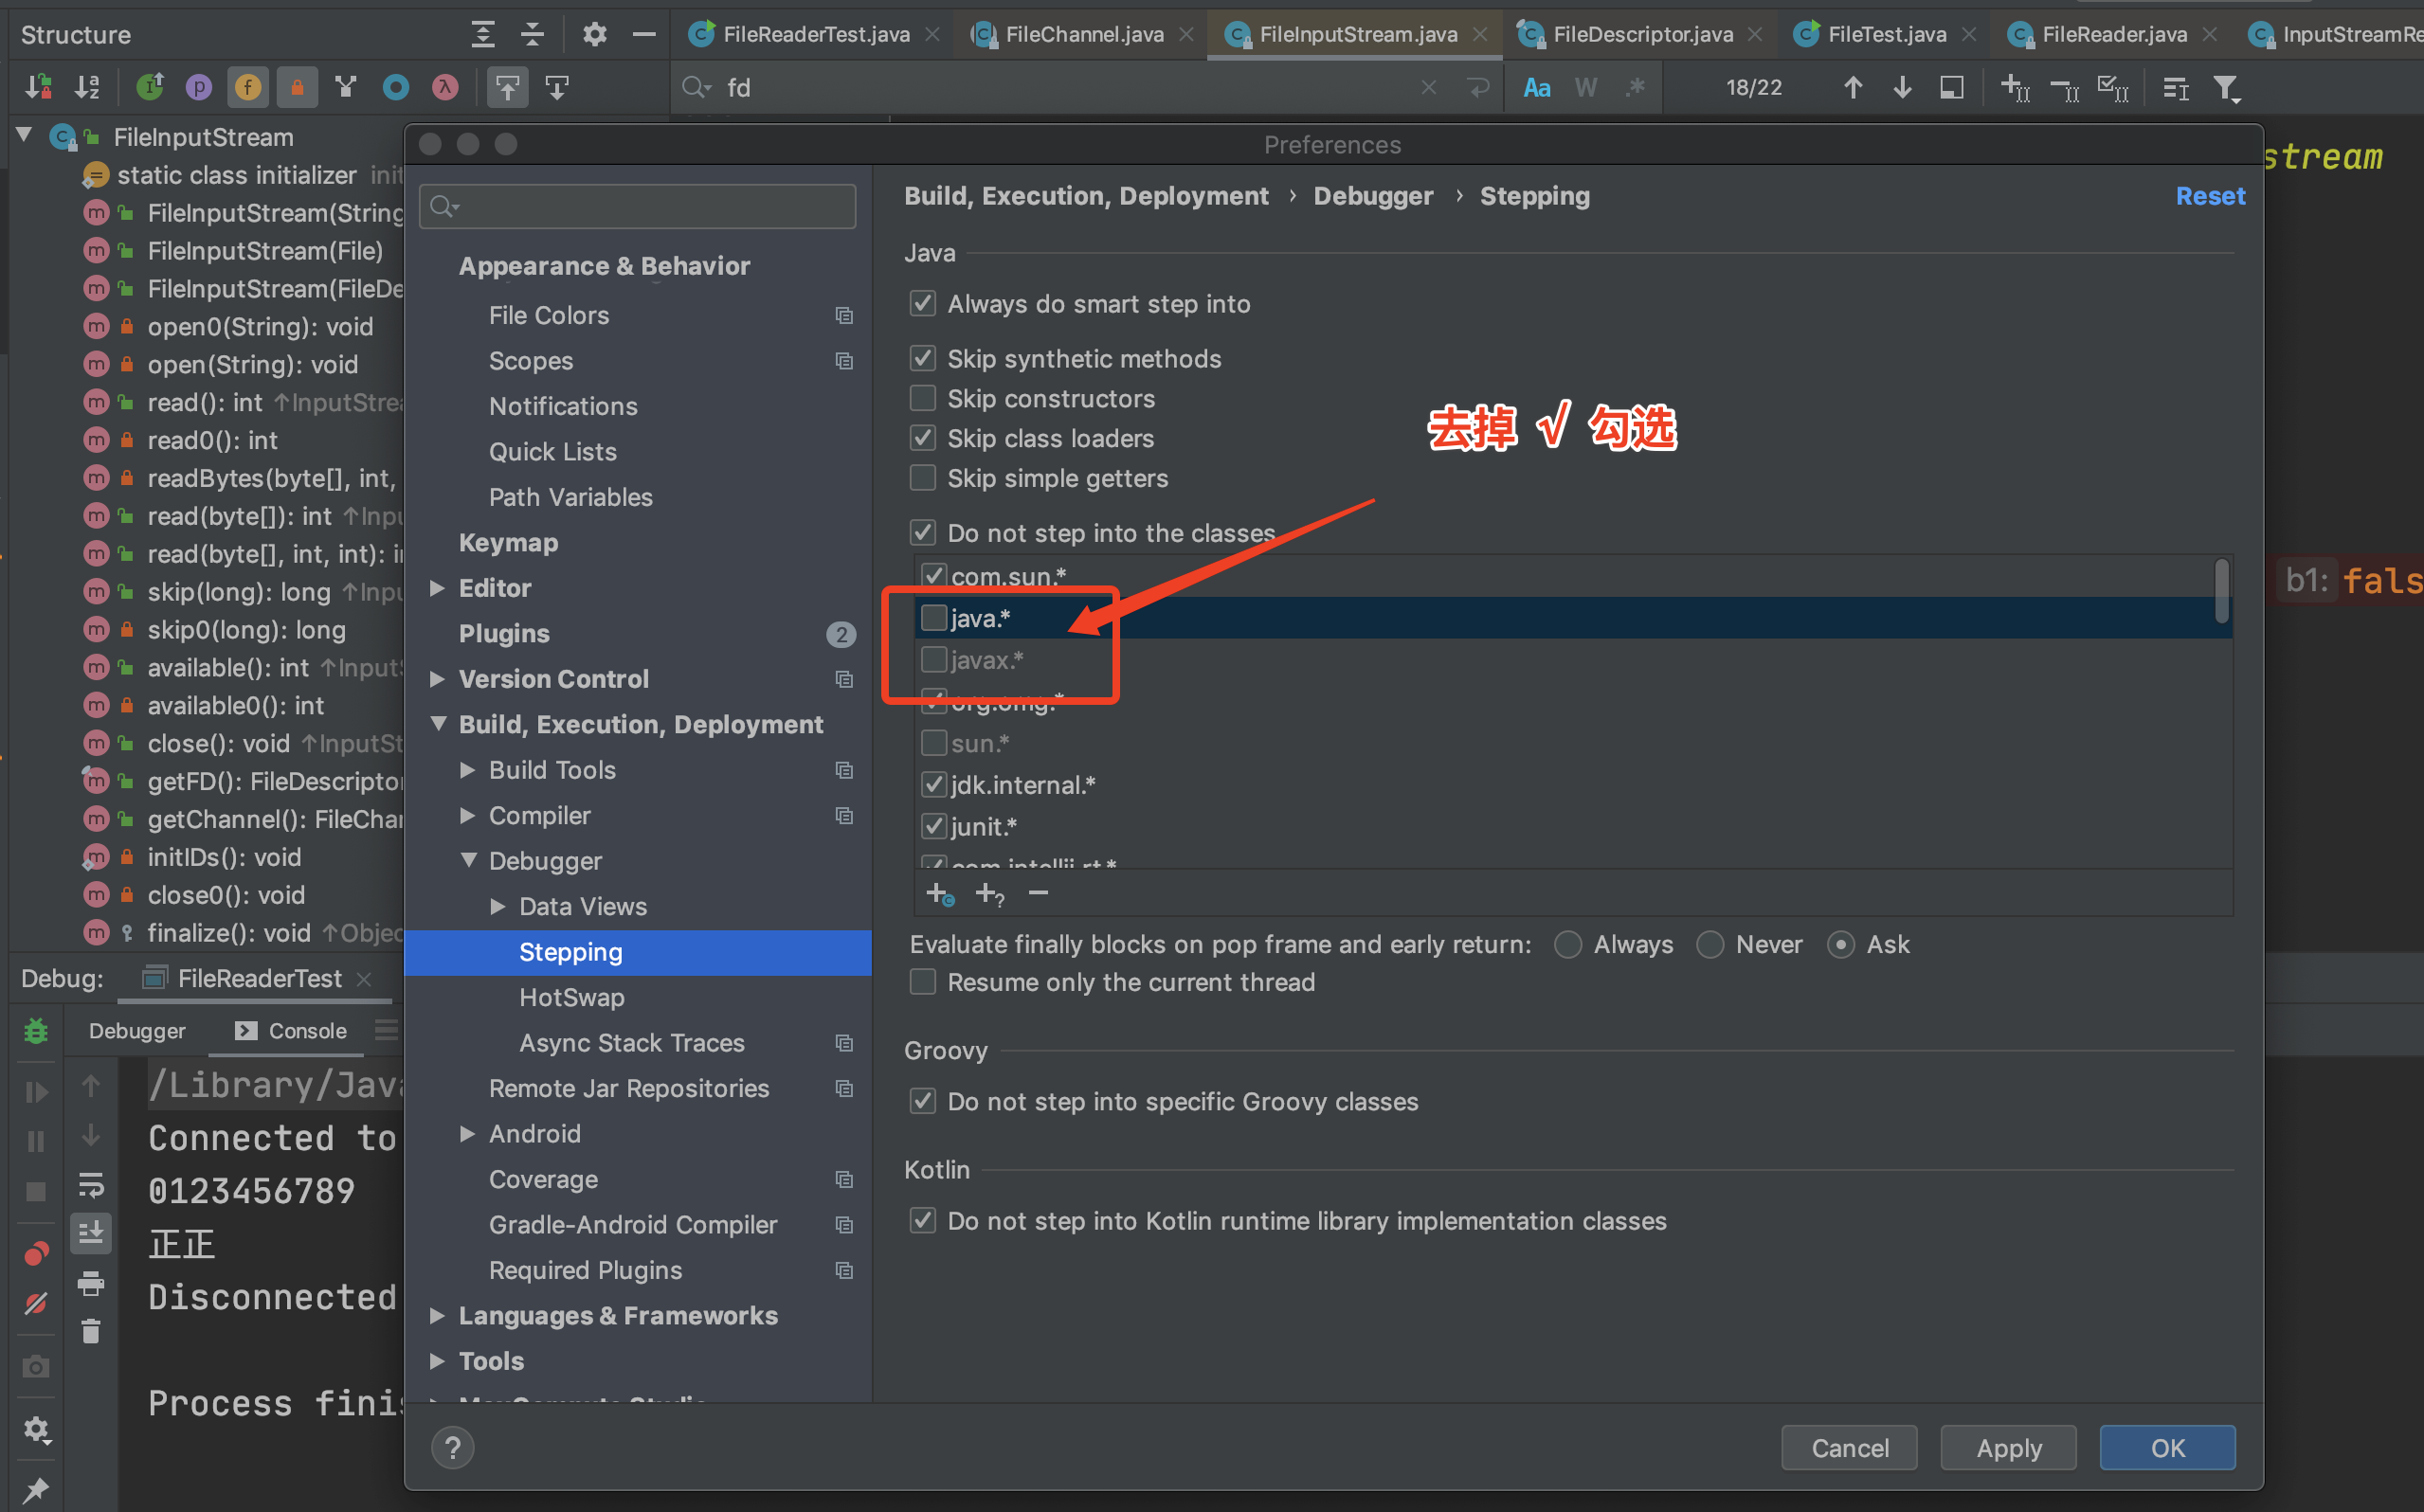Collapse the Build, Execution, Deployment section

[x=440, y=724]
